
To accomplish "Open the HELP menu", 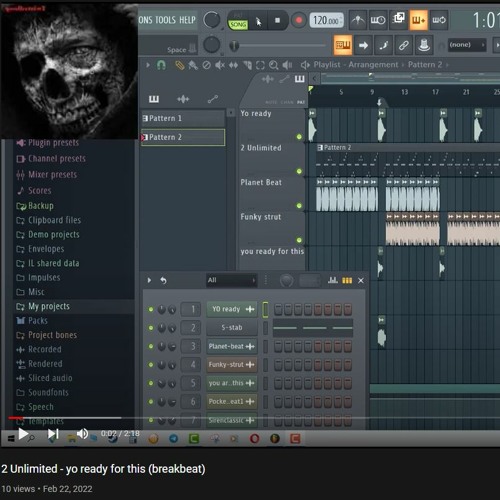I will tap(187, 20).
